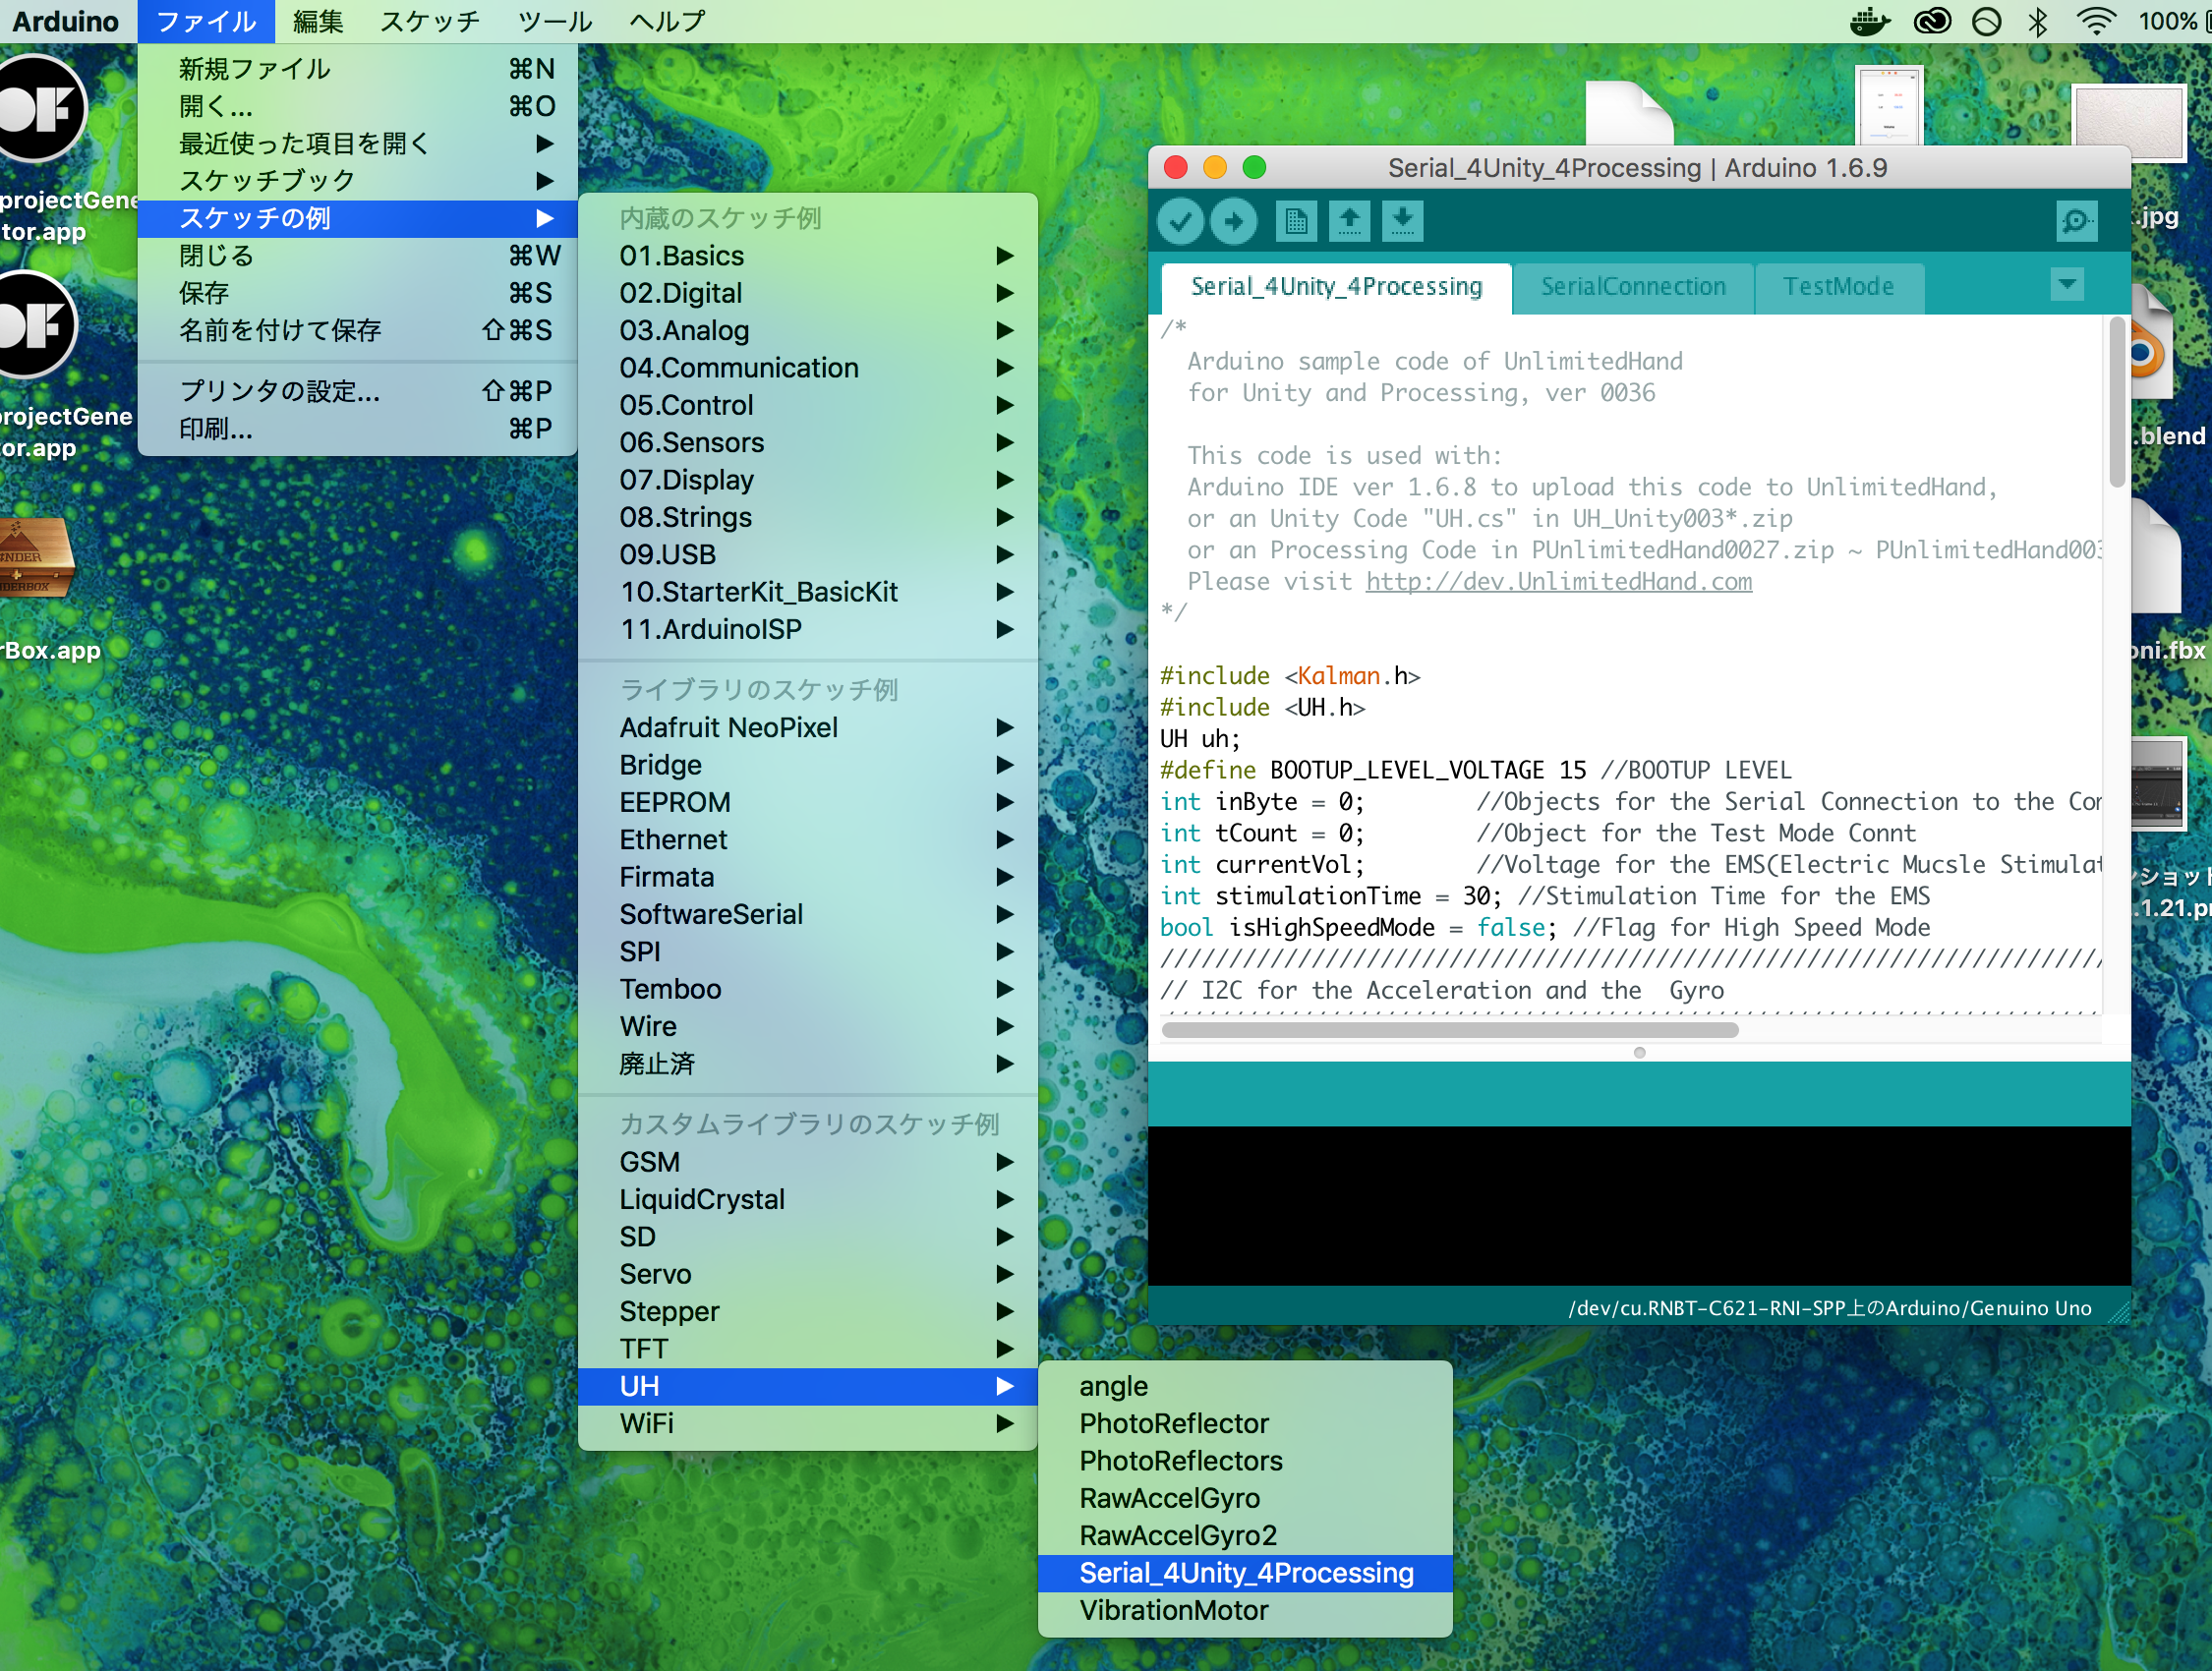Click the console divider handle dot
This screenshot has width=2212, height=1671.
click(x=1639, y=1052)
